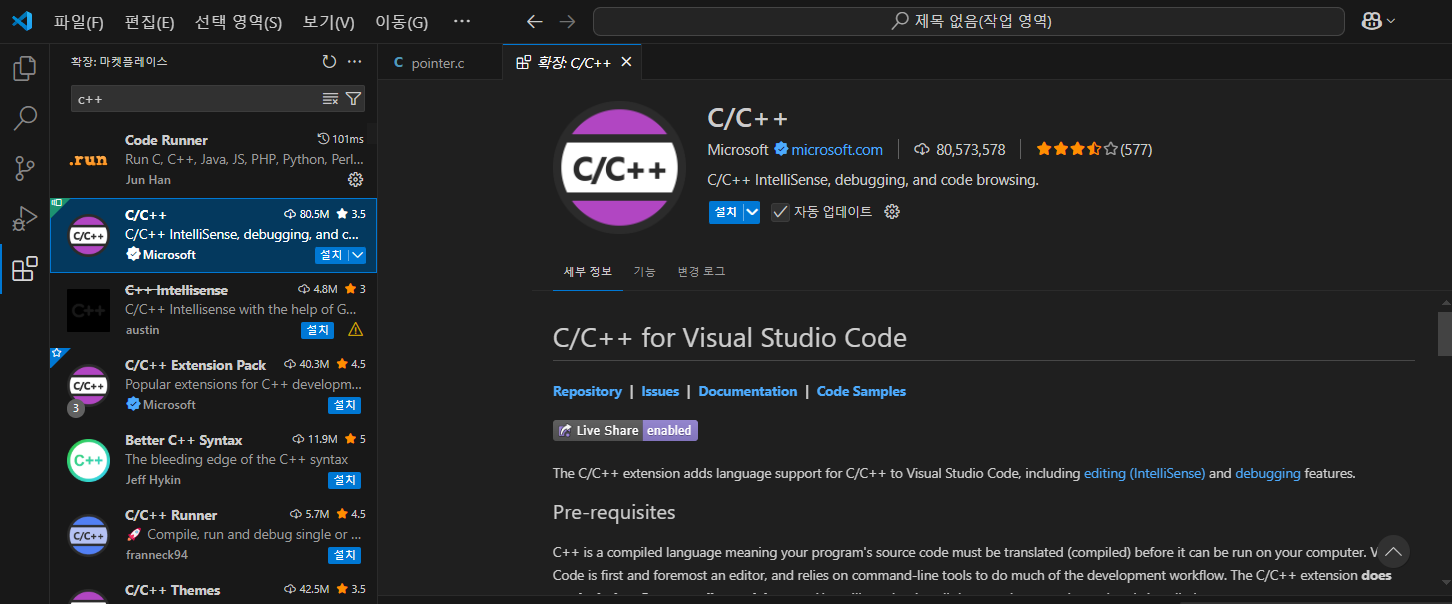The image size is (1452, 604).
Task: Install the C/C++ Runner extension
Action: (344, 555)
